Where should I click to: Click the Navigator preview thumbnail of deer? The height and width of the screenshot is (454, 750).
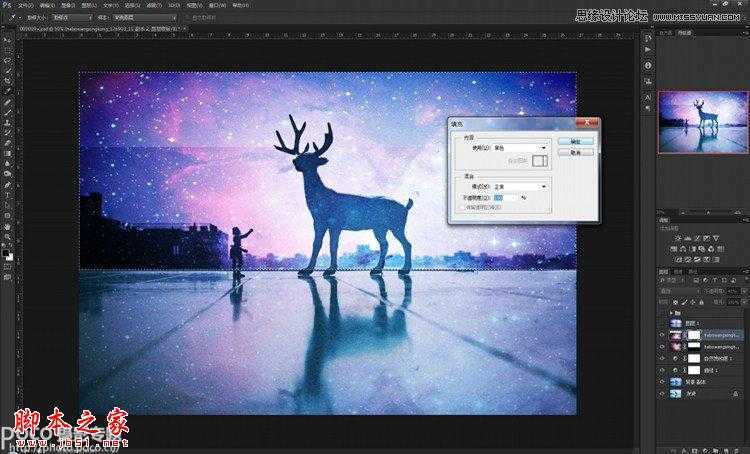tap(703, 122)
